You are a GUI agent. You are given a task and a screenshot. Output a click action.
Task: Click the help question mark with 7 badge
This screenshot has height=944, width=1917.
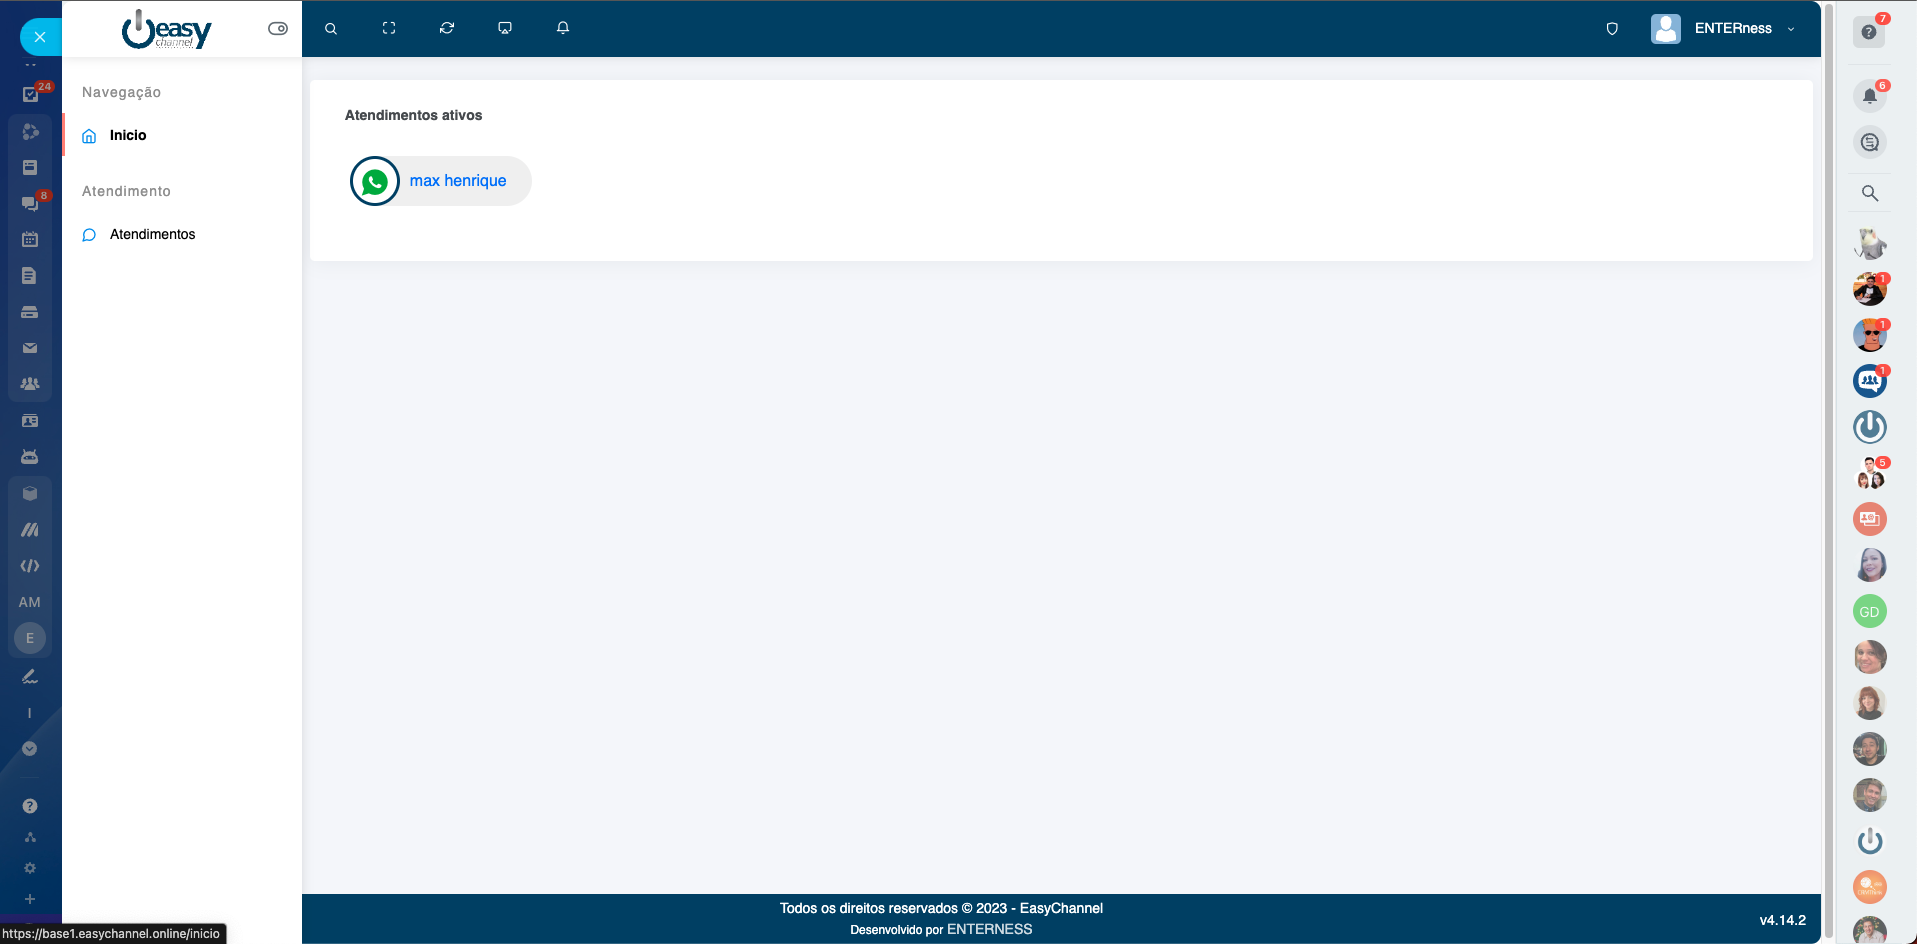pos(1868,32)
